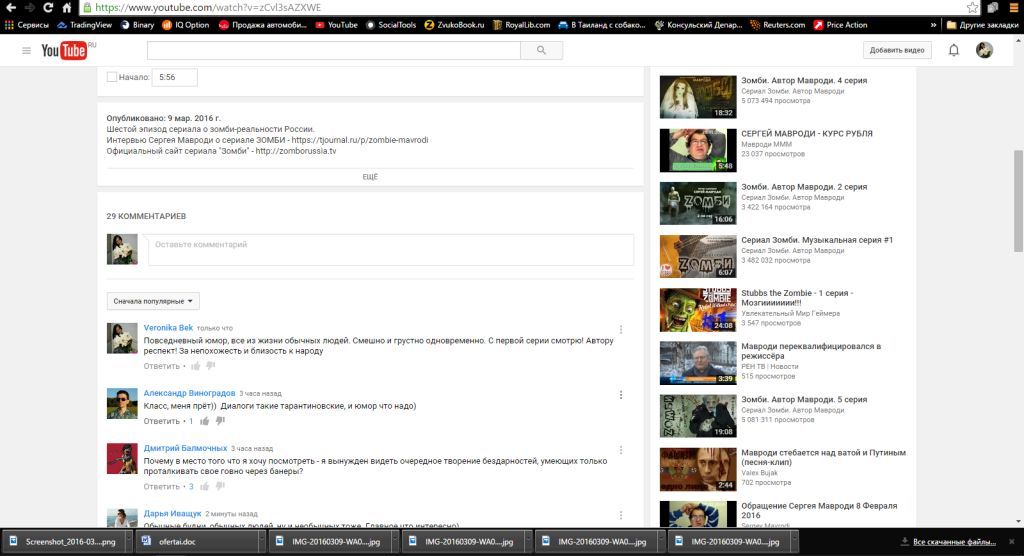Toggle the Начало start-time checkbox
Screen dimensions: 1024x556
click(112, 77)
